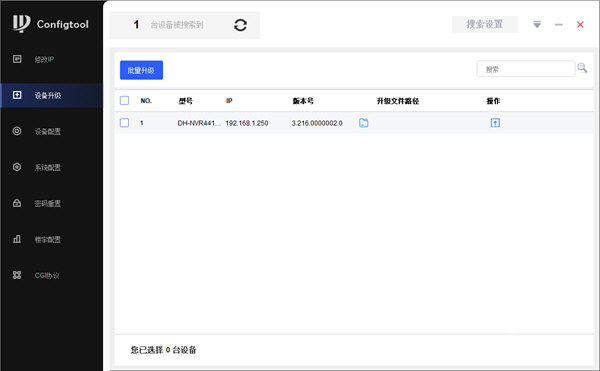Image resolution: width=600 pixels, height=371 pixels.
Task: Check the box for device 192.168.1.250
Action: tap(124, 123)
